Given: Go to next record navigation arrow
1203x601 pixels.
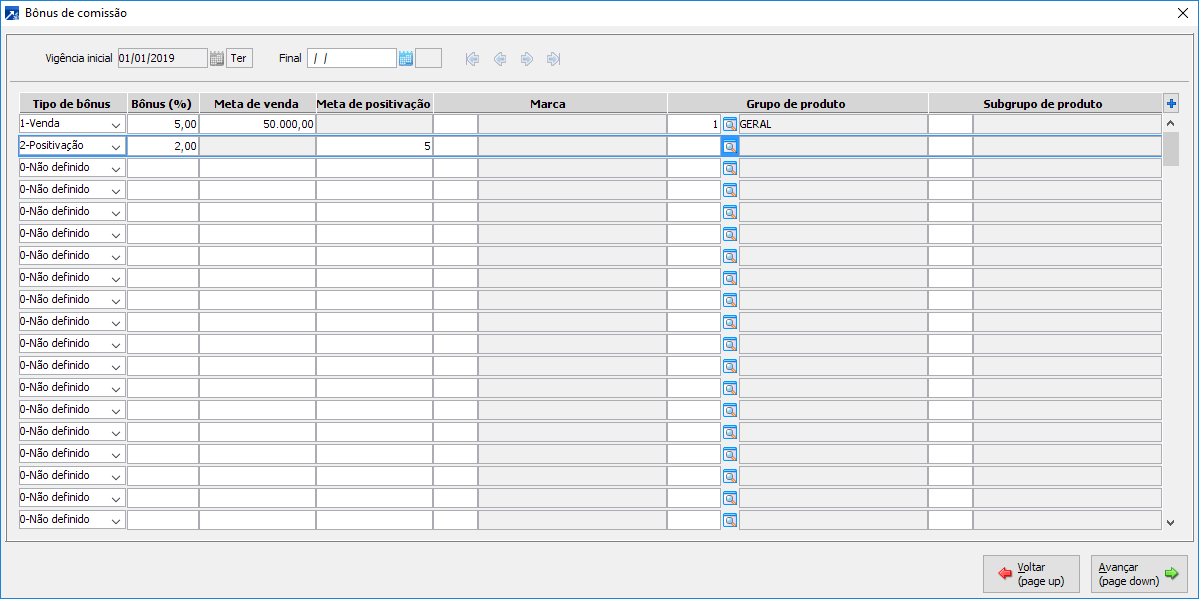Looking at the screenshot, I should coord(527,59).
